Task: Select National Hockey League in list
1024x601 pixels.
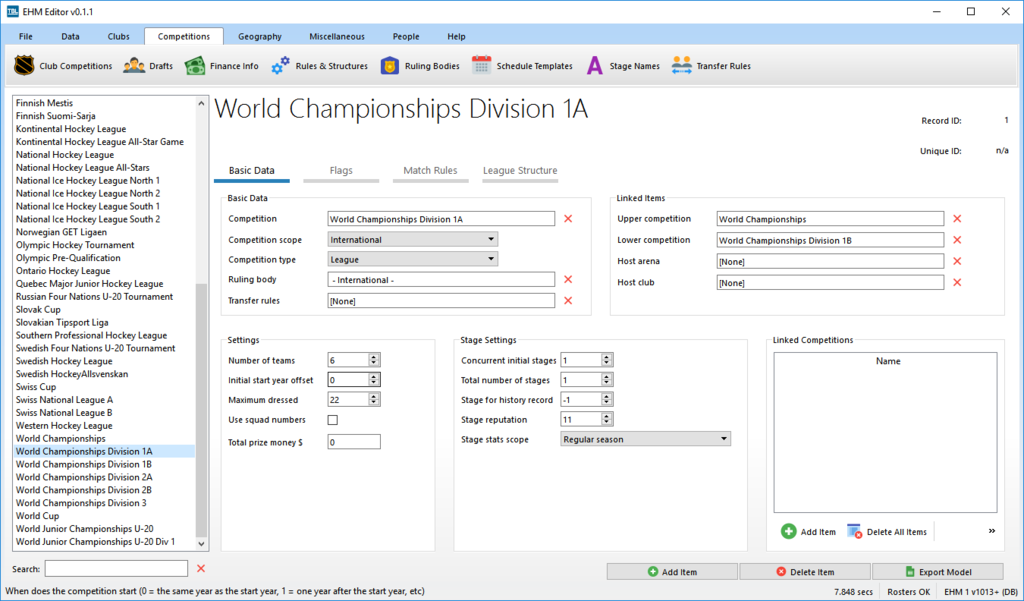Action: pyautogui.click(x=104, y=155)
